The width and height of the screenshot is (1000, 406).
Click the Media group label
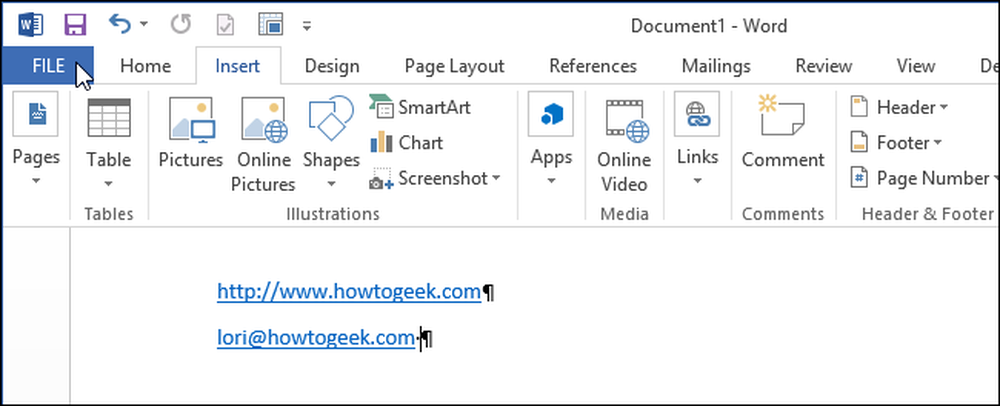[x=624, y=214]
